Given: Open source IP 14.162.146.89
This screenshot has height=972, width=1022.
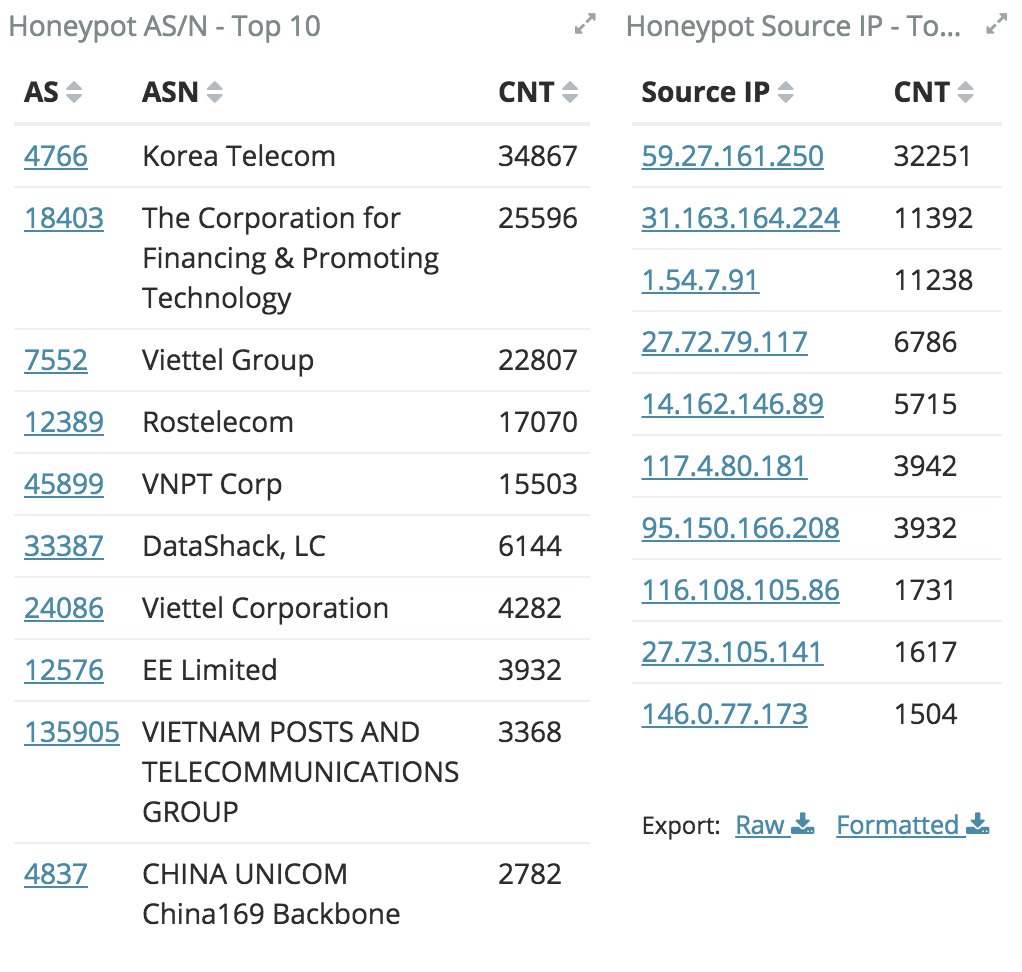Looking at the screenshot, I should pyautogui.click(x=733, y=404).
